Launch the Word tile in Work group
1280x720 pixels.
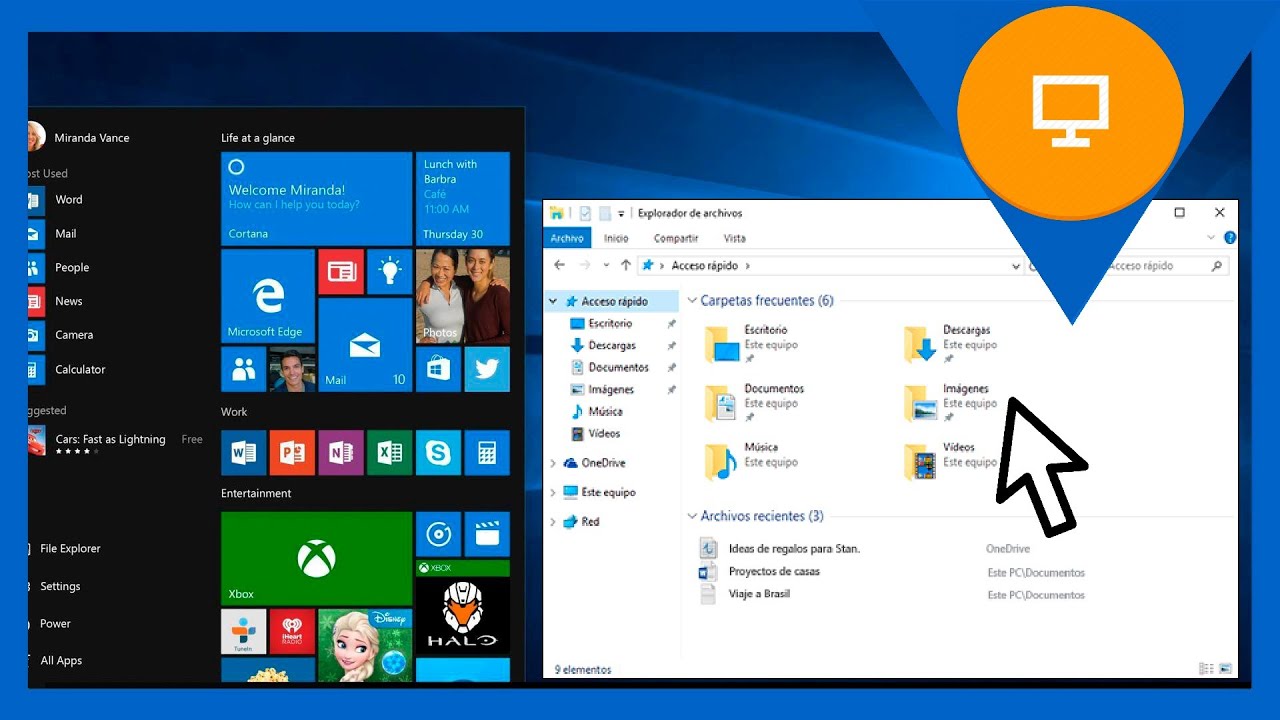(243, 453)
